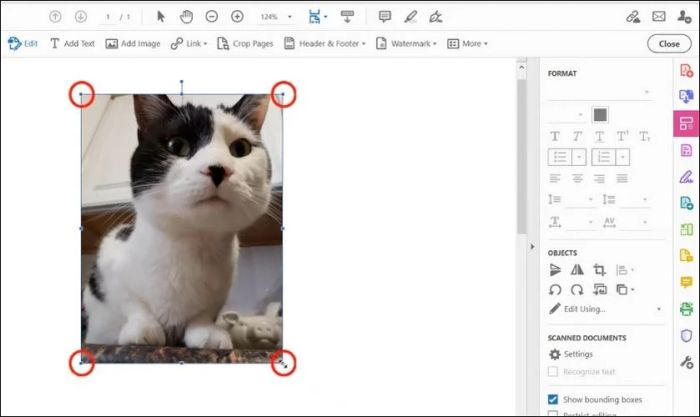The width and height of the screenshot is (700, 417).
Task: Click the Replace image icon
Action: click(x=600, y=290)
